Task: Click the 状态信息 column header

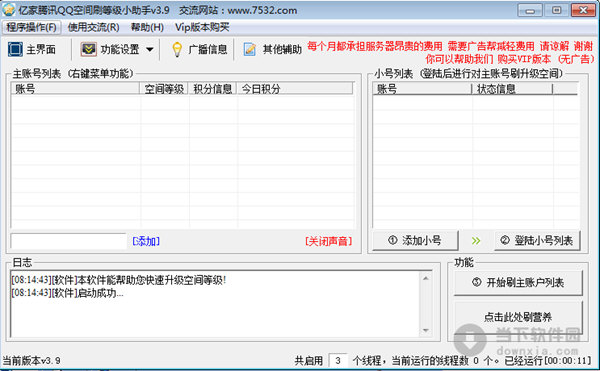Action: 512,89
